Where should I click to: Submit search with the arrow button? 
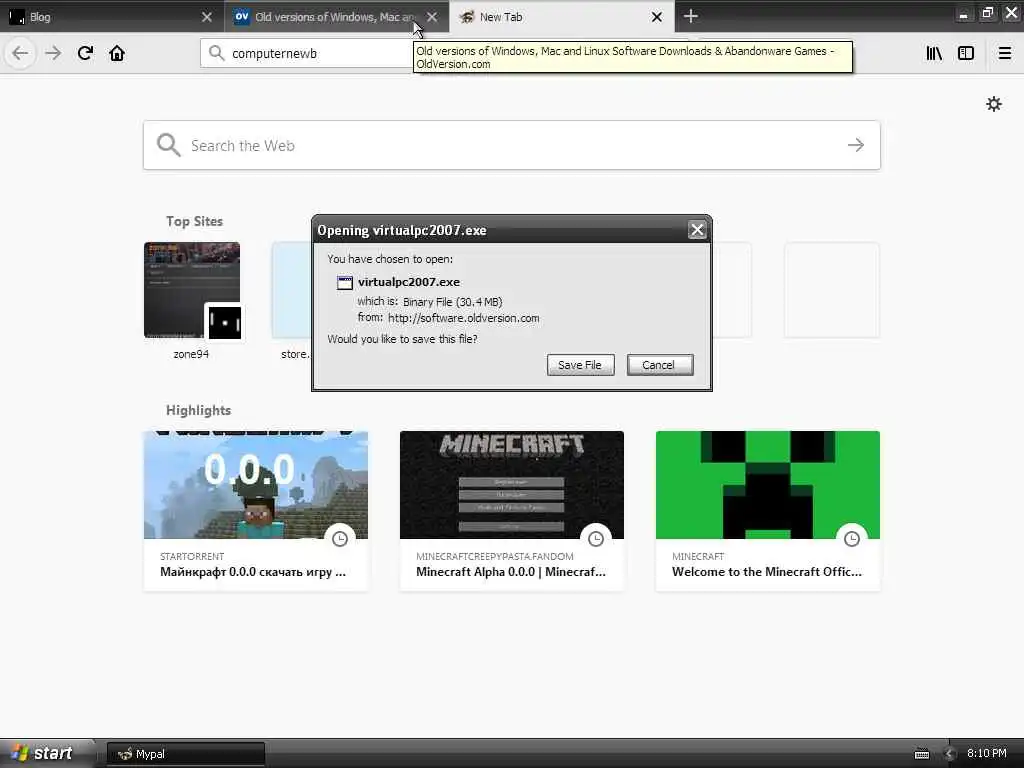pyautogui.click(x=856, y=145)
